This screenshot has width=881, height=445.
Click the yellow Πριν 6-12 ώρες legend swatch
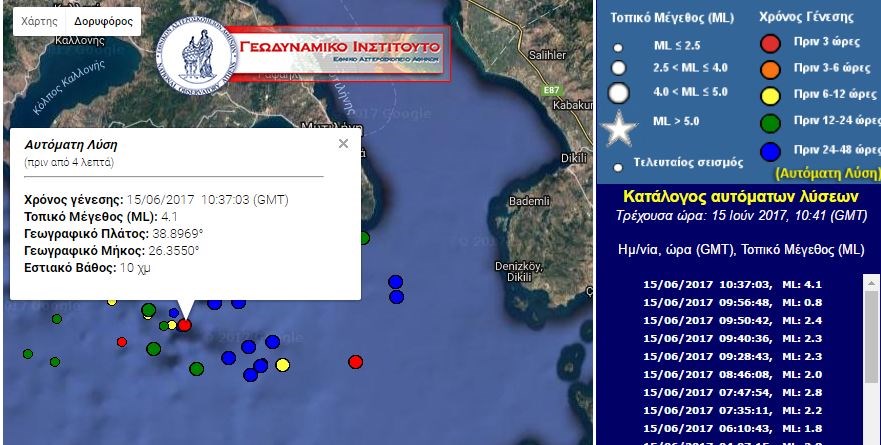770,96
